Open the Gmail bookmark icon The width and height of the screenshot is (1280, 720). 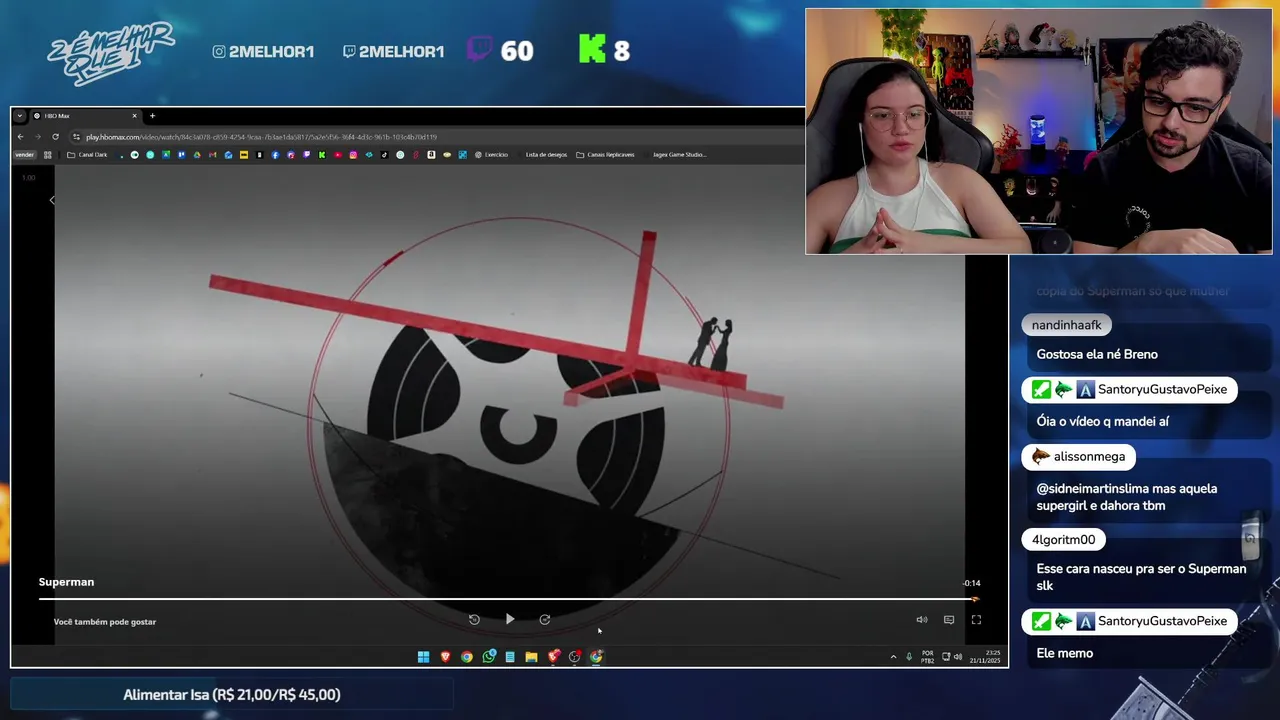tap(212, 155)
